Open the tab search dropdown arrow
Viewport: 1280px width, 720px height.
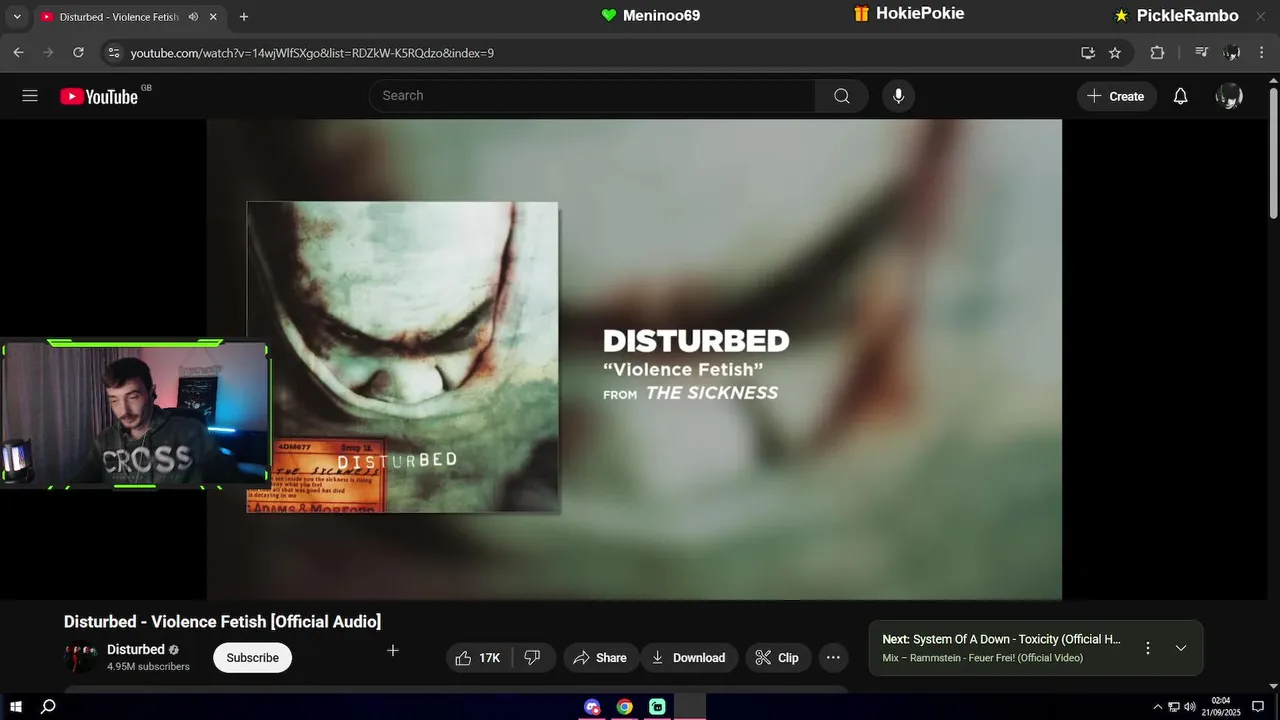coord(17,17)
